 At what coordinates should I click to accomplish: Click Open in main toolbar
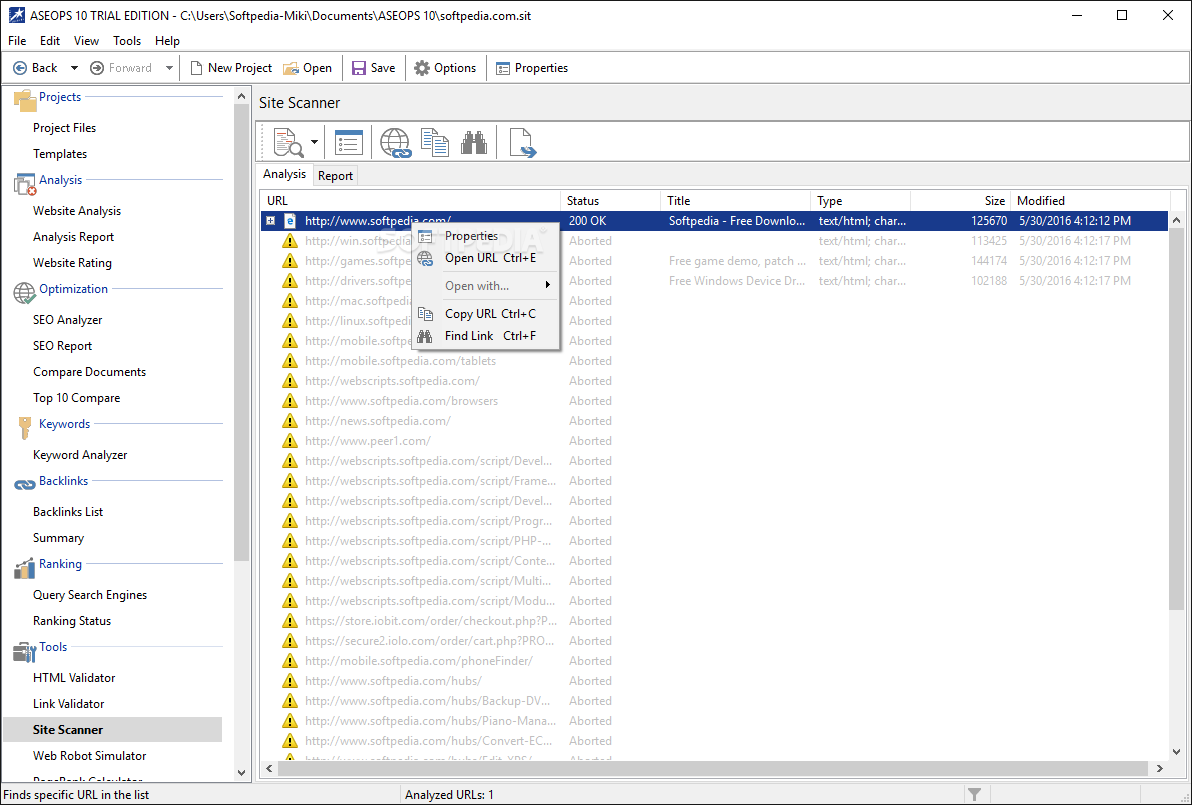(x=308, y=68)
